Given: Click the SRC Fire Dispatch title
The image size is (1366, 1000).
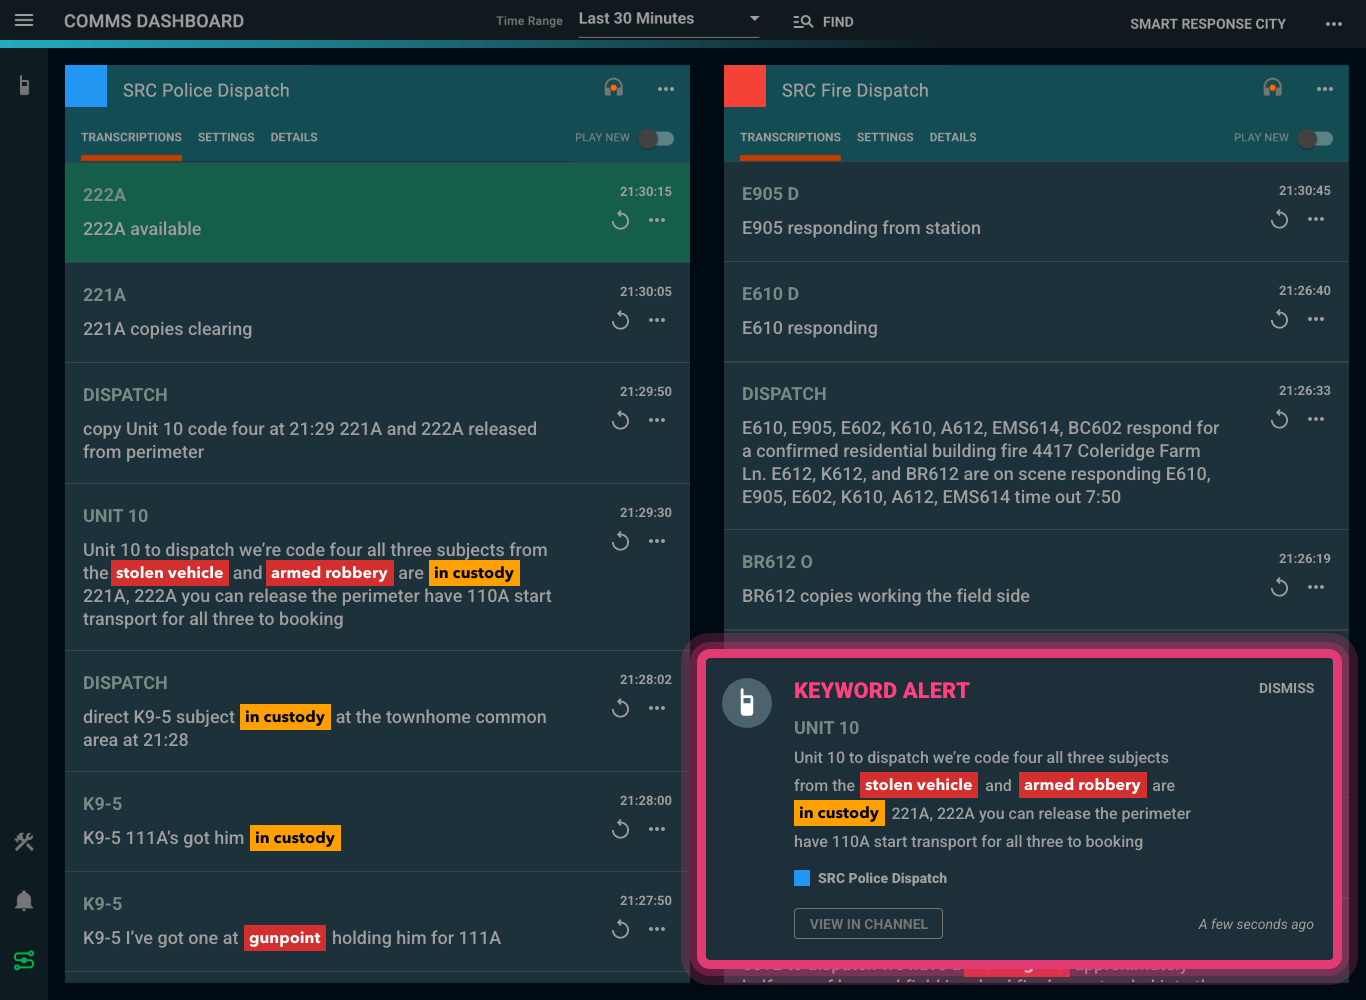Looking at the screenshot, I should coord(855,90).
